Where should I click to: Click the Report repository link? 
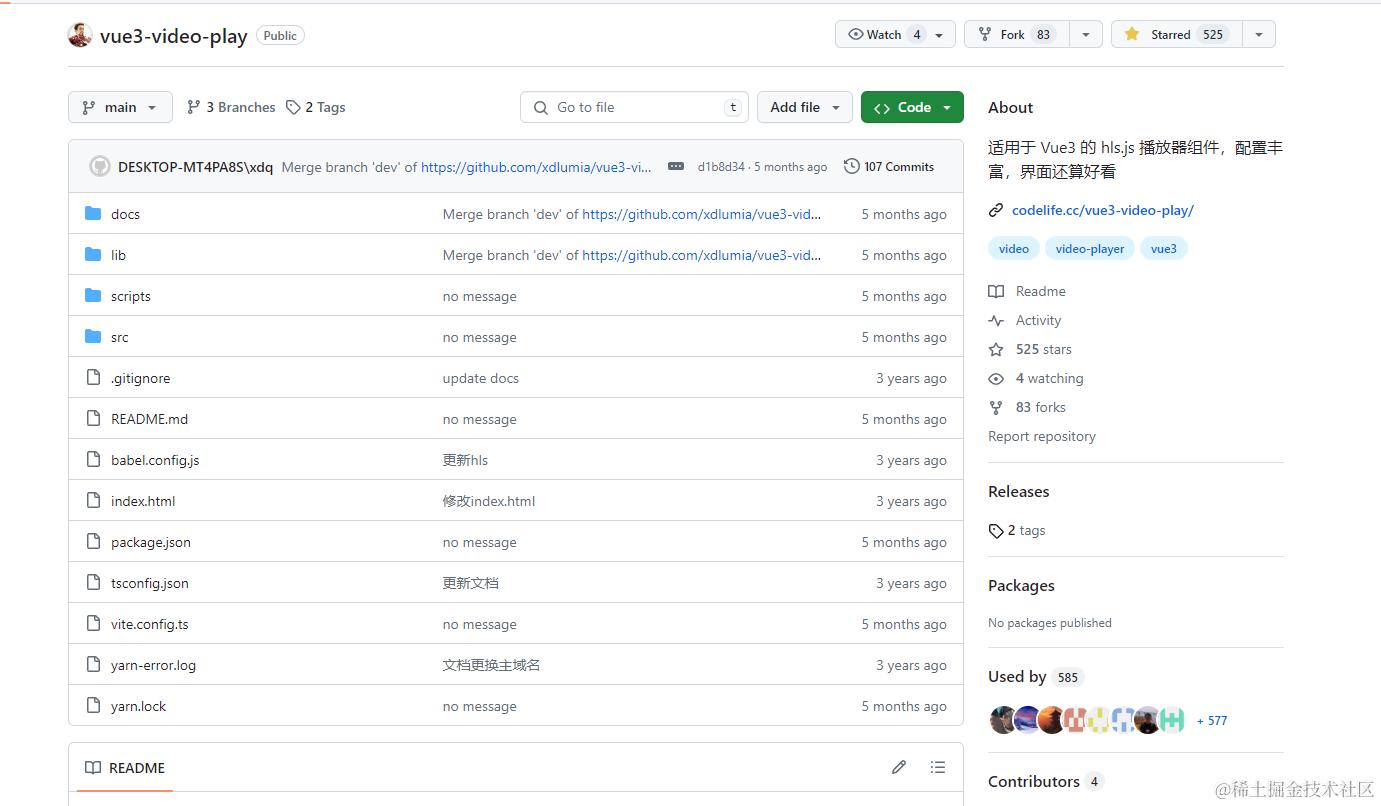click(1042, 436)
